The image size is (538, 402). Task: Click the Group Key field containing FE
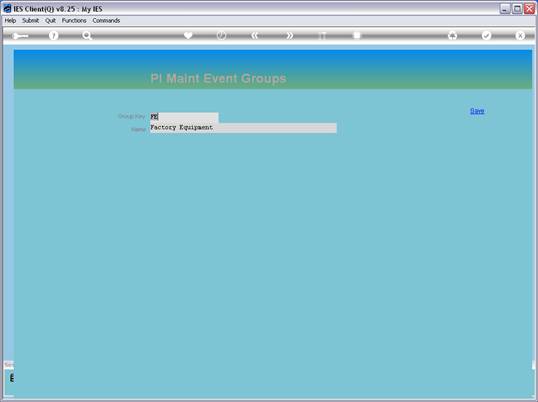point(184,117)
